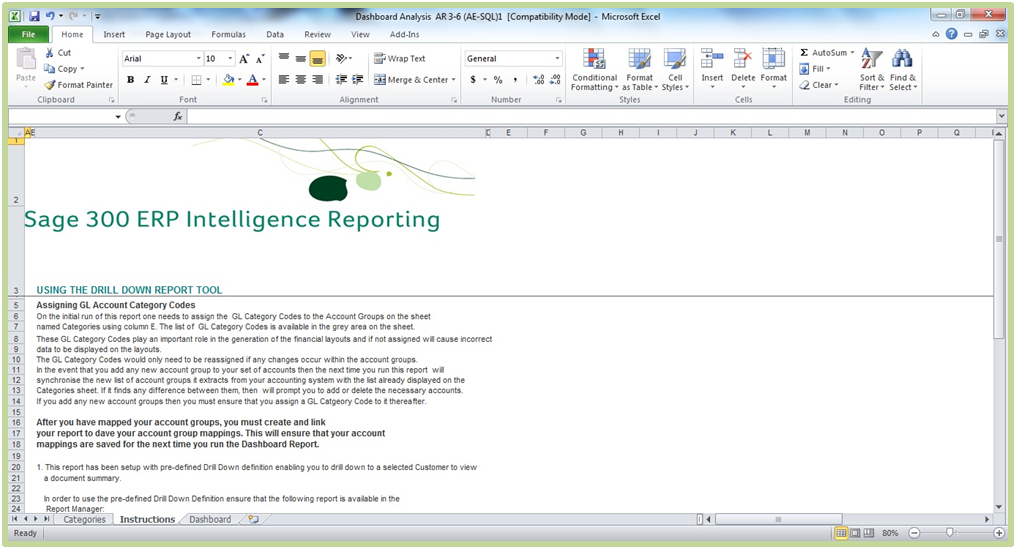Viewport: 1015px width, 549px height.
Task: Open the Name Box dropdown arrow
Action: click(118, 117)
